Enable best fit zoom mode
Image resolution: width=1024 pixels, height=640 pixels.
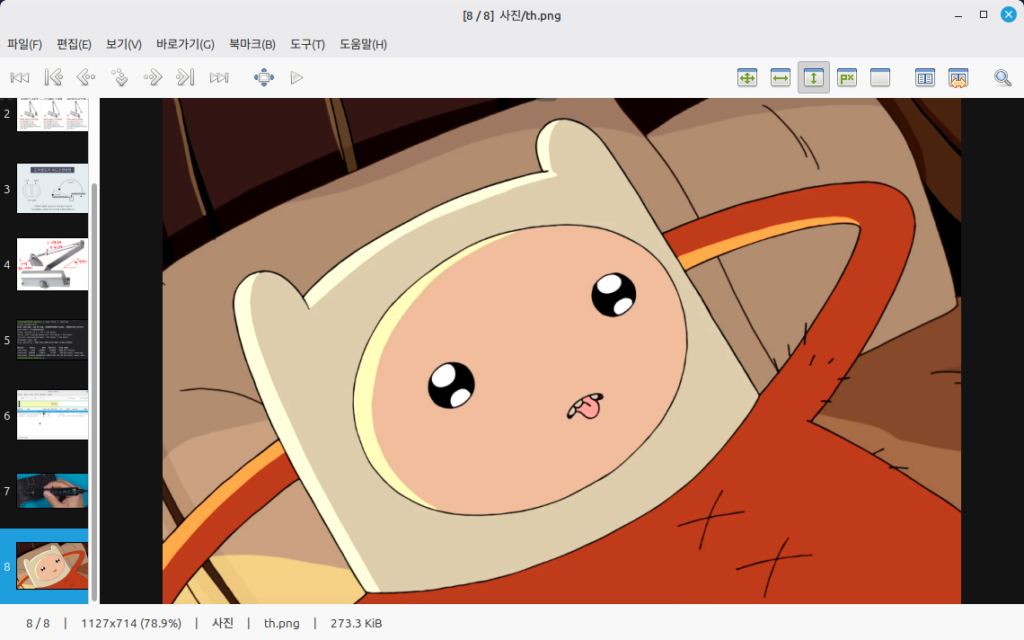pos(747,77)
